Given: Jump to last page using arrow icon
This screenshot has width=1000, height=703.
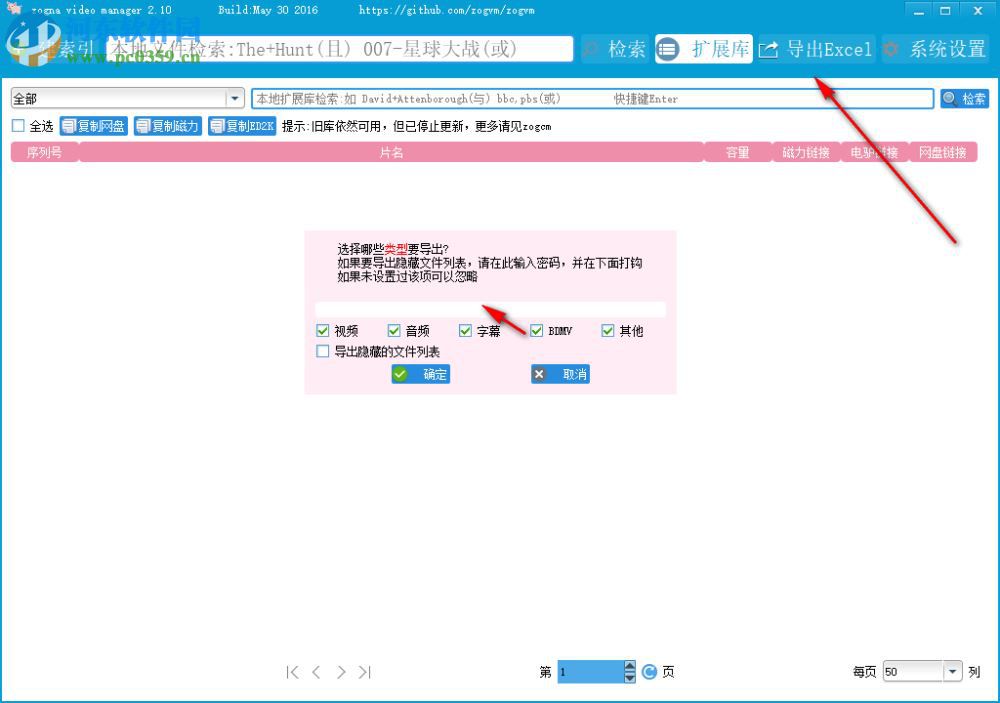Looking at the screenshot, I should (365, 672).
